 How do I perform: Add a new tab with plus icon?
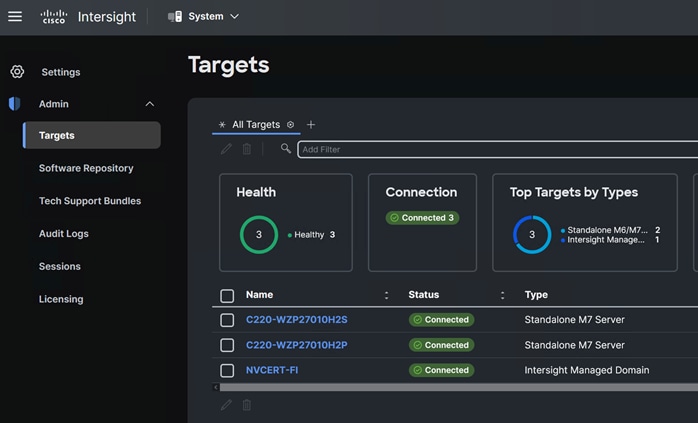311,125
